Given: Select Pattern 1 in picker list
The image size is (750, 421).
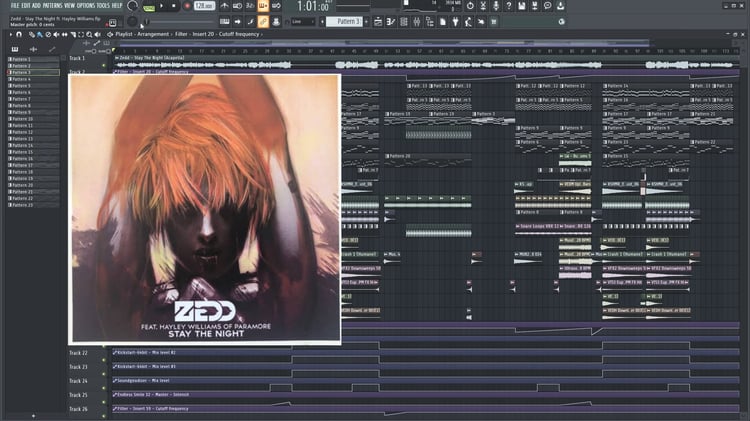Looking at the screenshot, I should pos(33,59).
